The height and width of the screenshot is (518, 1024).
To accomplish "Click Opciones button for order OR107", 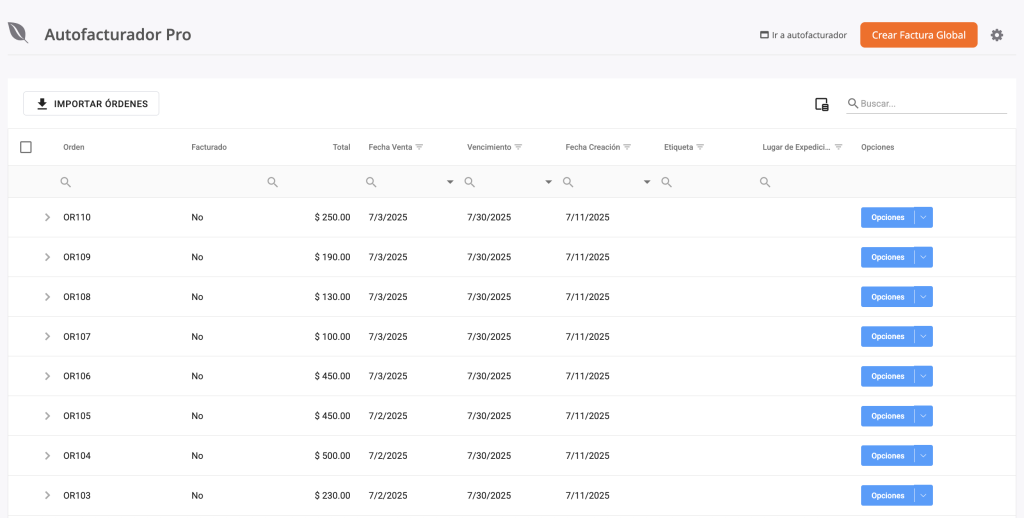I will tap(888, 336).
